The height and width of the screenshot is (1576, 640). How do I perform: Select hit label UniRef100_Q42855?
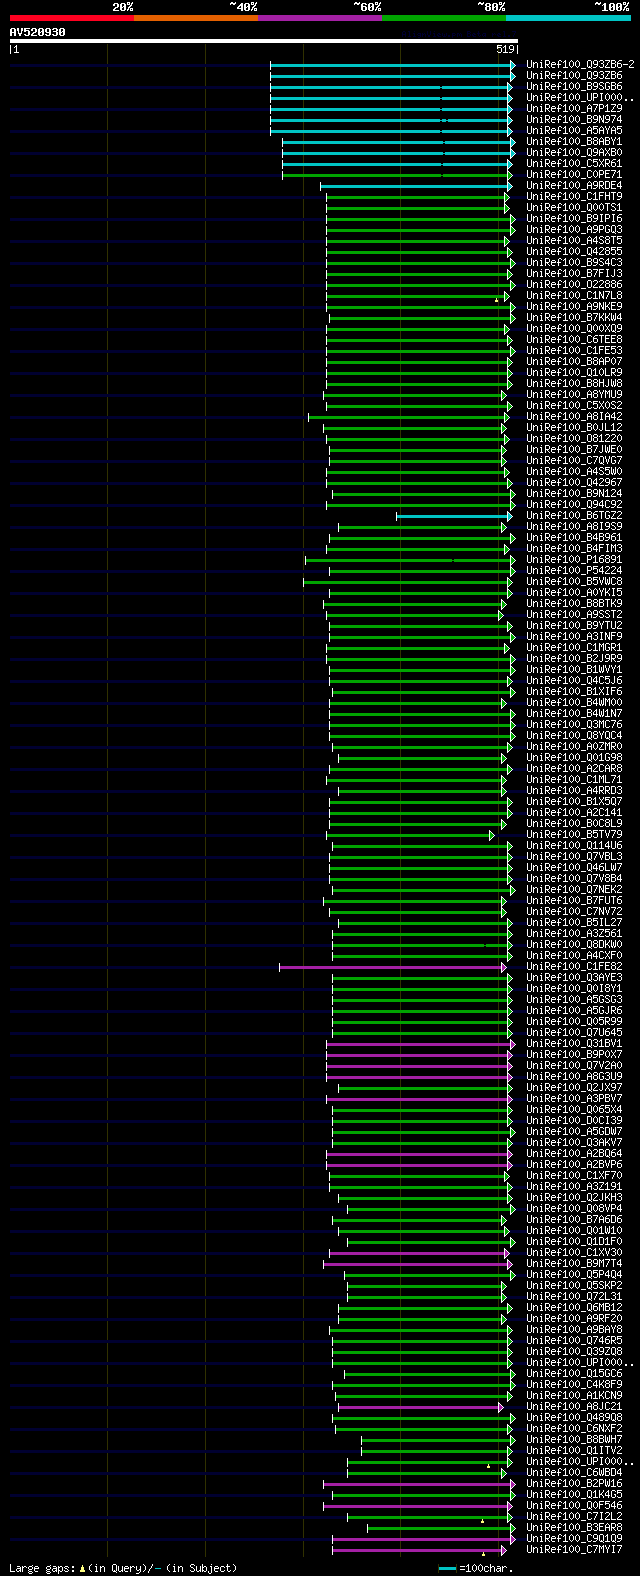[x=574, y=251]
